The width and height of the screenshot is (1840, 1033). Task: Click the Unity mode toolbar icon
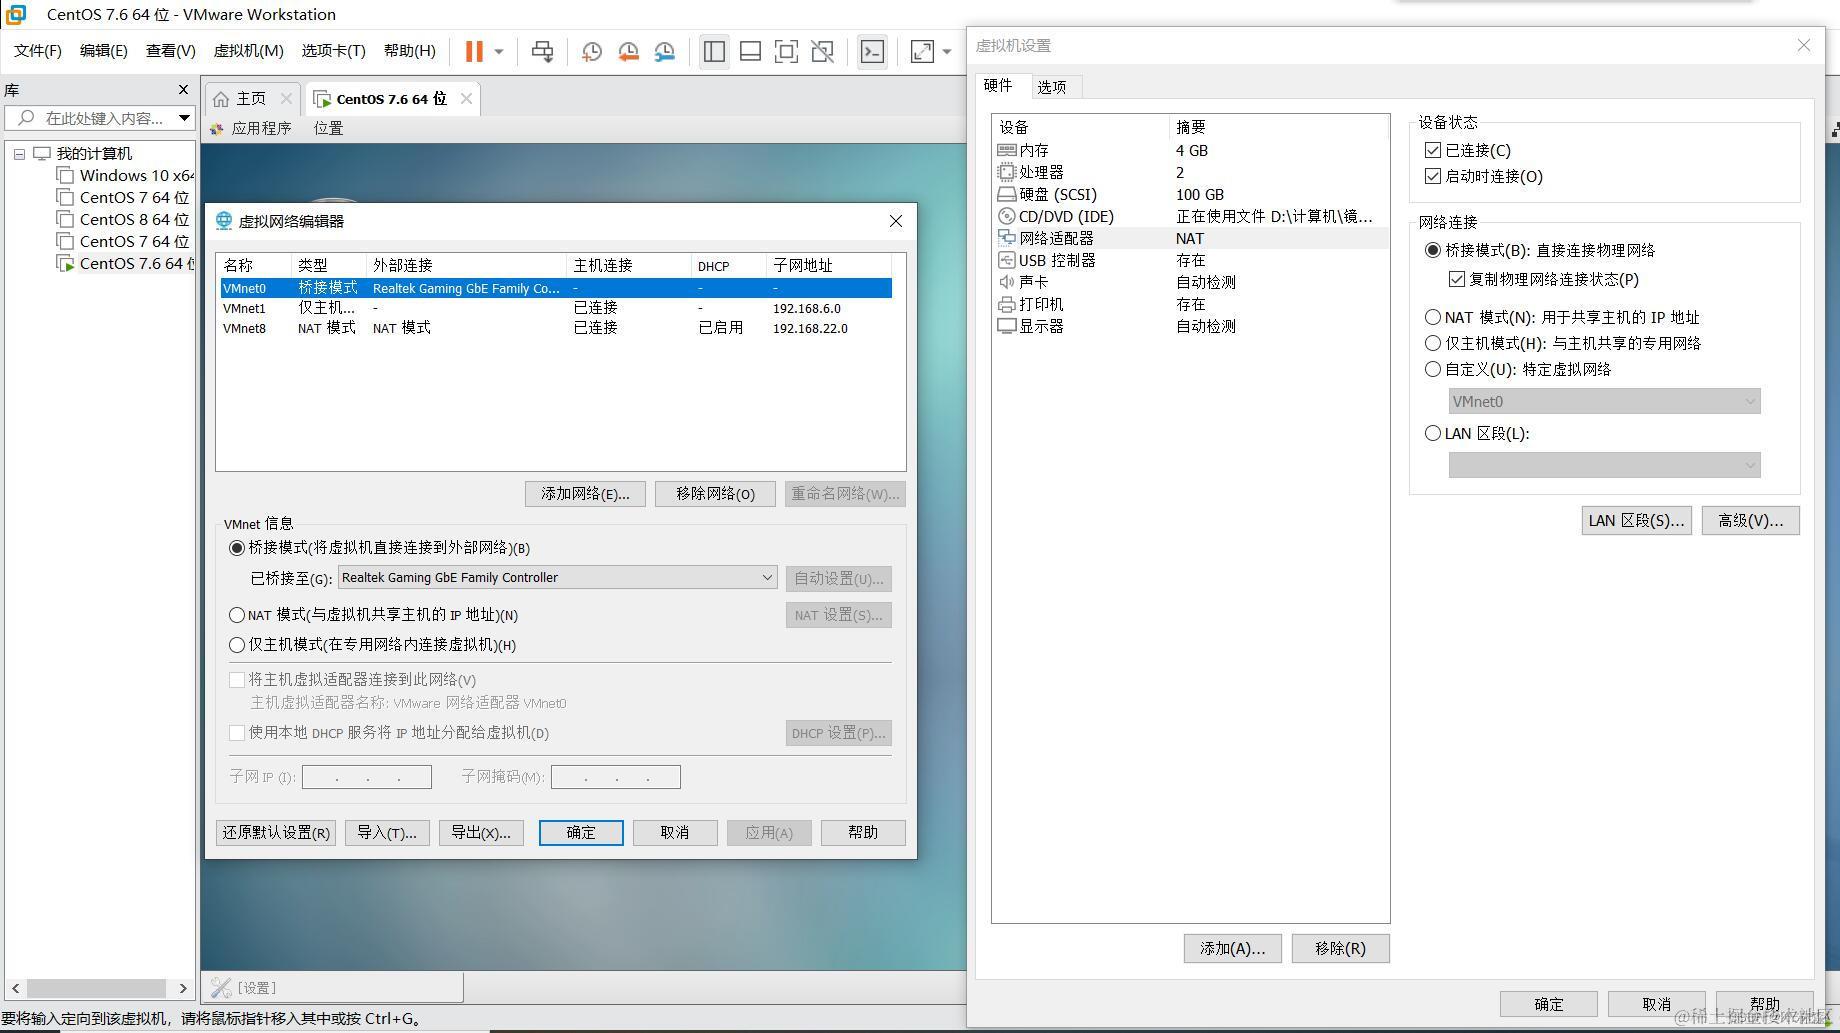[822, 51]
